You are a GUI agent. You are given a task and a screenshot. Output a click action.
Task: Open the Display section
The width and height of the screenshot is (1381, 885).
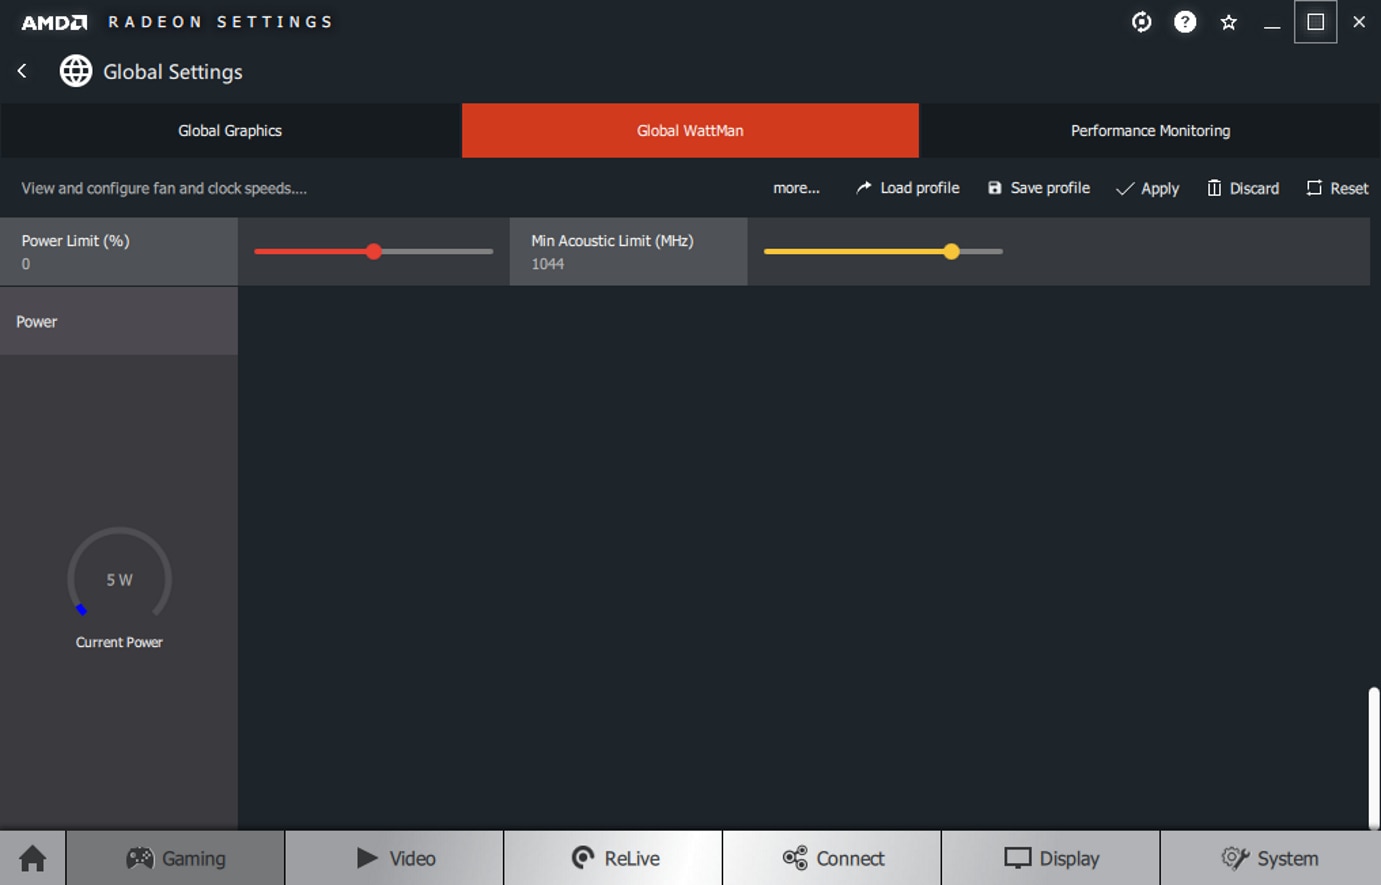1051,858
